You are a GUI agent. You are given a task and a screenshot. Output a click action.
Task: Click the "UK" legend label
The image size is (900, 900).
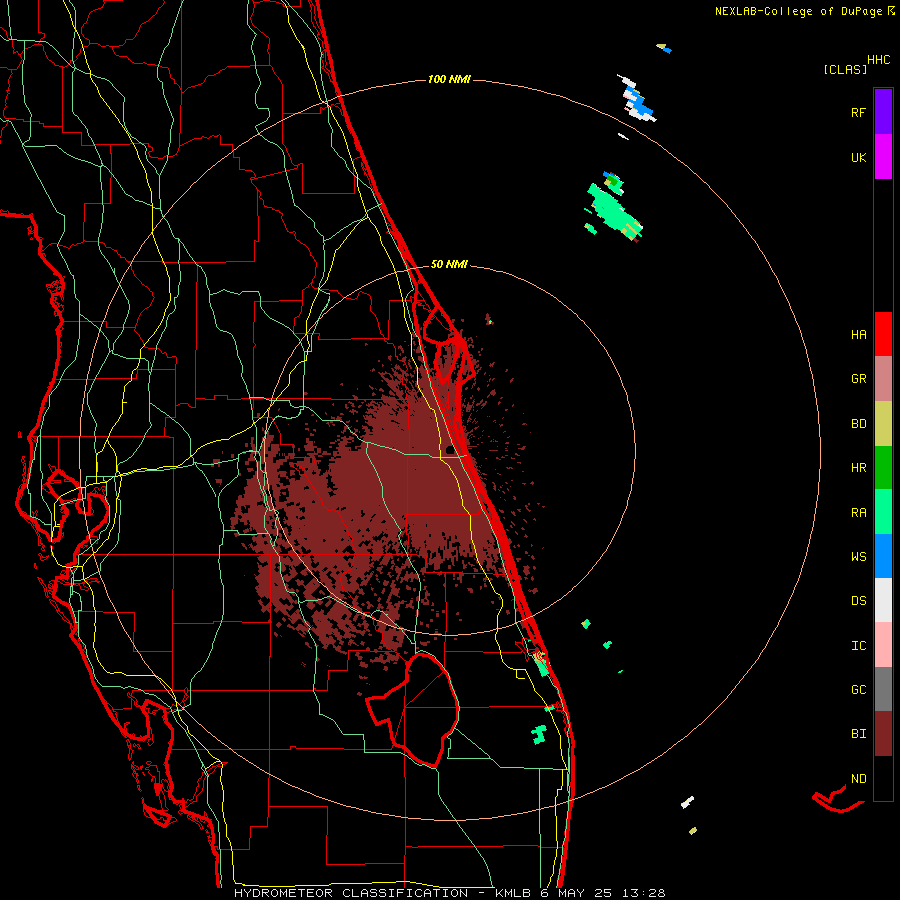coord(858,158)
